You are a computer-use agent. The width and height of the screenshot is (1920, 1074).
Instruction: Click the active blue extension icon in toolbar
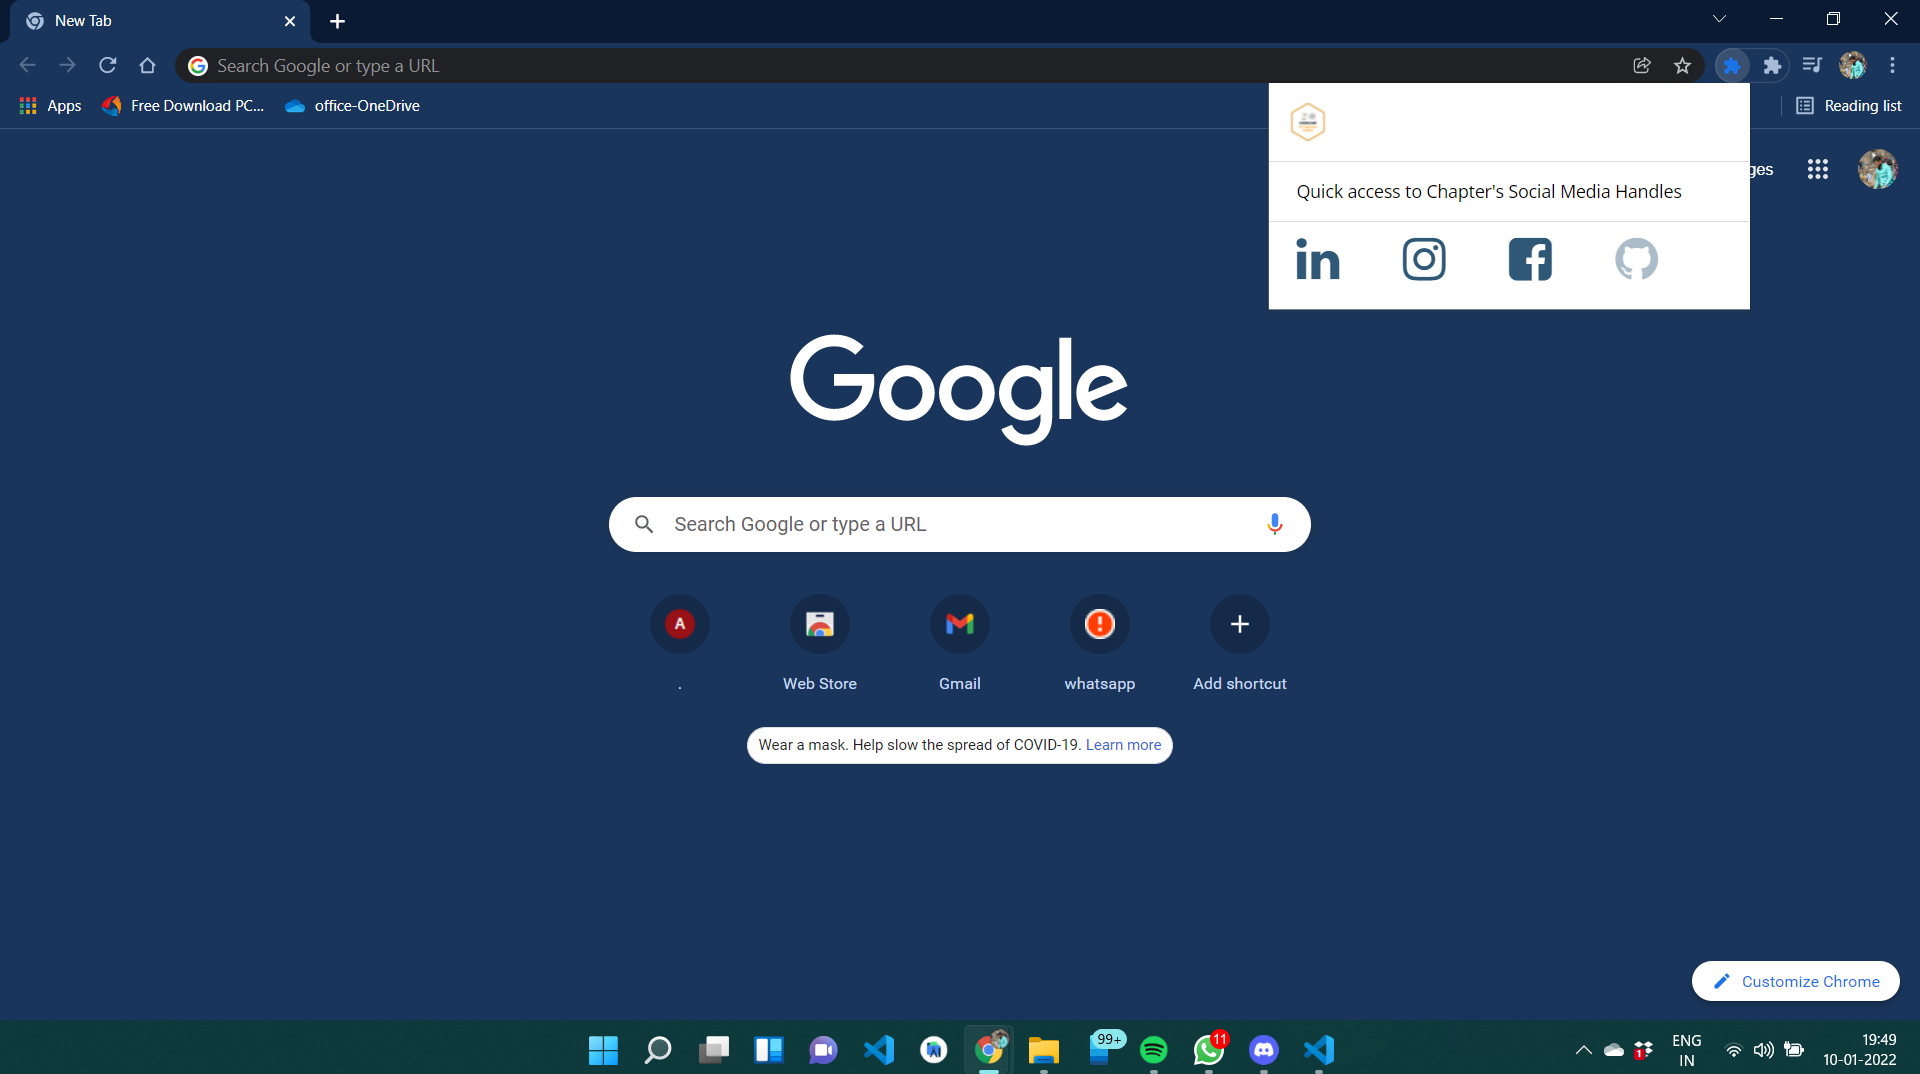point(1731,66)
